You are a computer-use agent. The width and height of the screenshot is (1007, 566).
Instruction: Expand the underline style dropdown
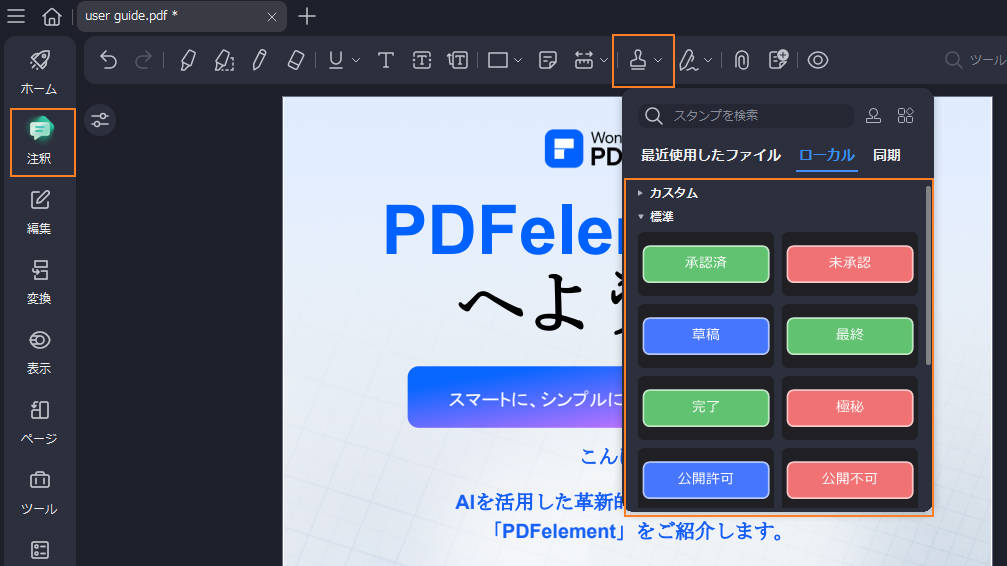pyautogui.click(x=356, y=60)
